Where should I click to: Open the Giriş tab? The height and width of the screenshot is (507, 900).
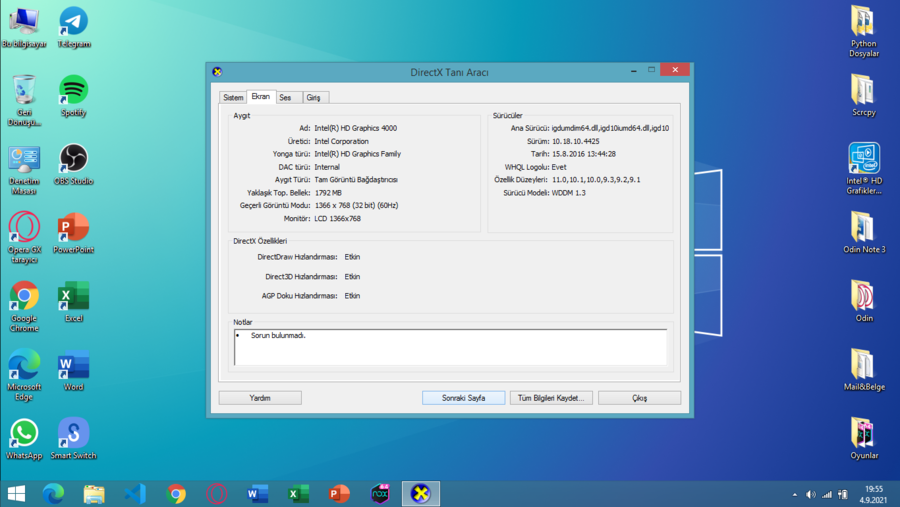point(314,98)
